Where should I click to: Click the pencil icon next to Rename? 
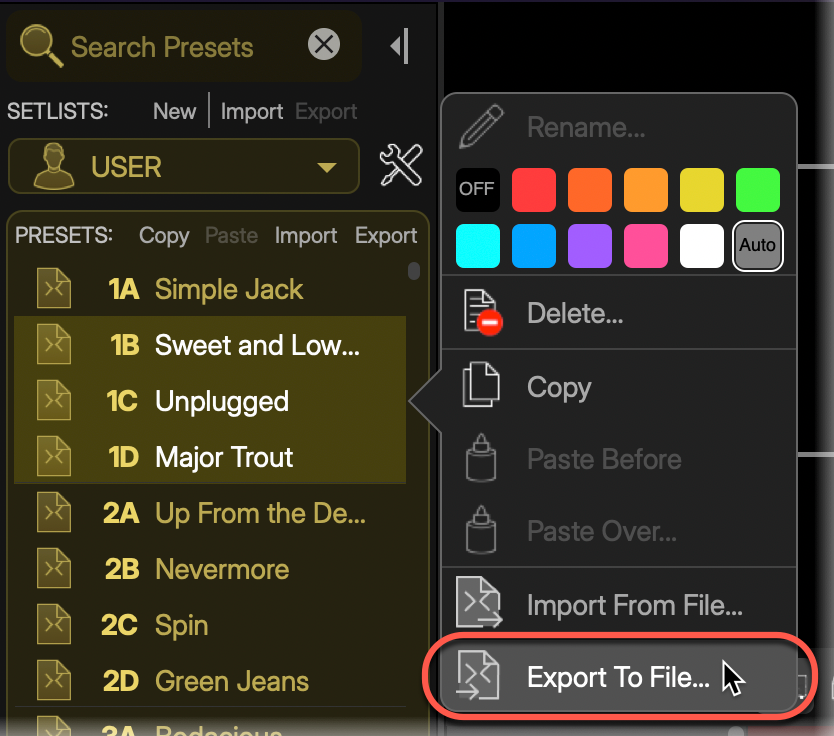coord(480,125)
